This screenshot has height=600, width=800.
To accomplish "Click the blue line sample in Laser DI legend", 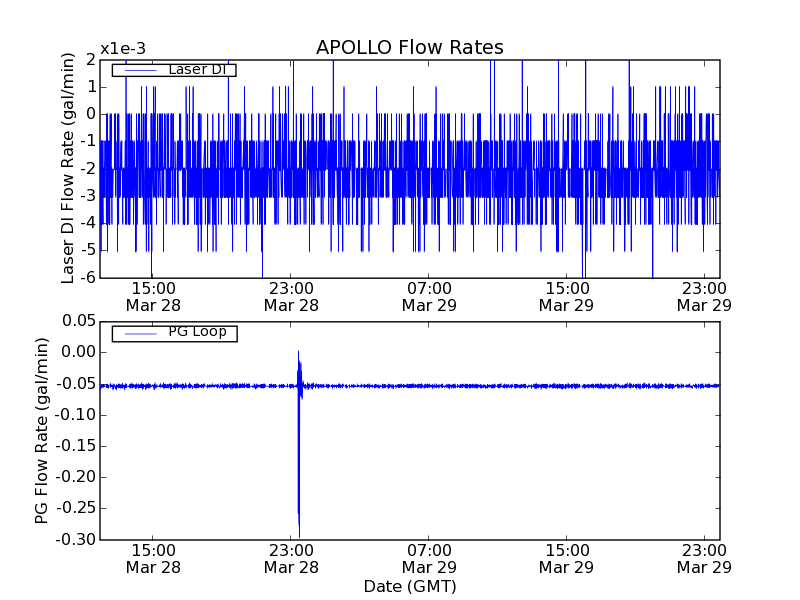I will pos(138,70).
